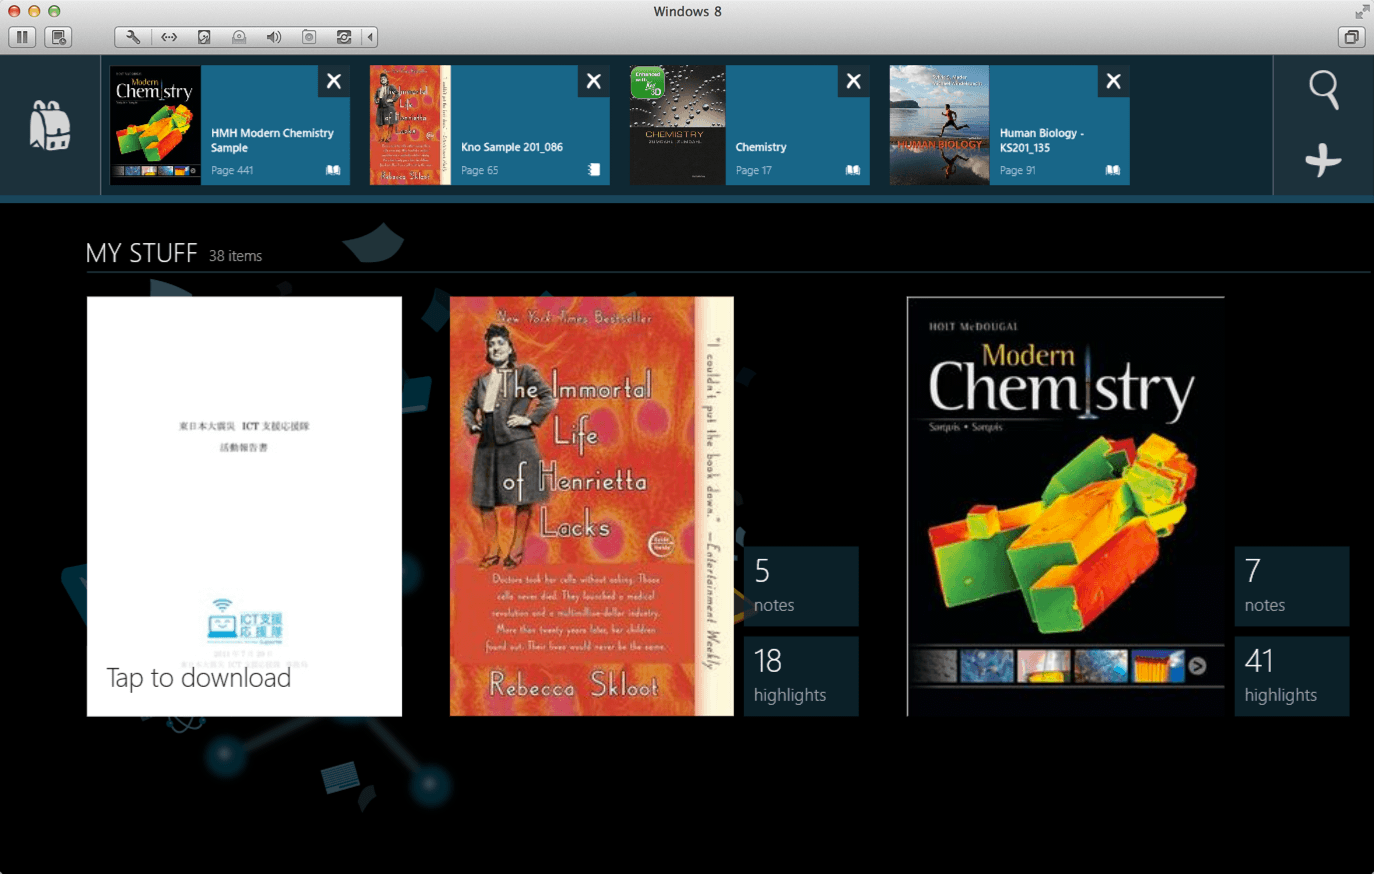Open the backpack library icon

tap(50, 126)
